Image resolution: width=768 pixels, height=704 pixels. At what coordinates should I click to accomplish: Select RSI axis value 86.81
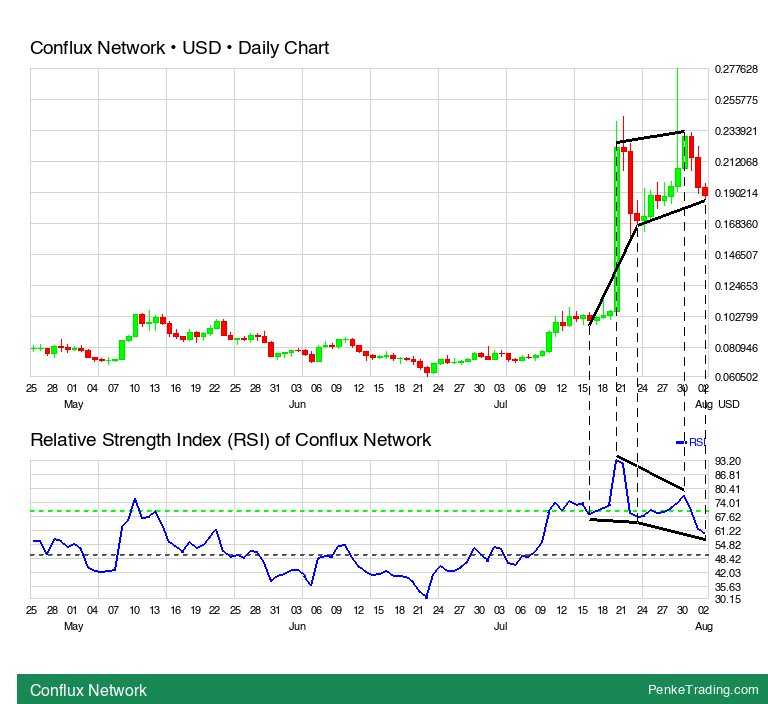click(728, 475)
